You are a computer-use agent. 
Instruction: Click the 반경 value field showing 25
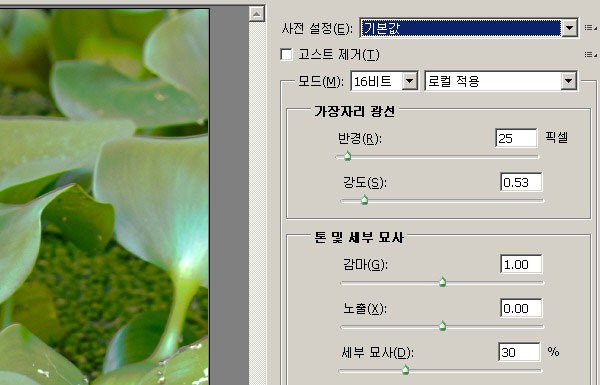tap(516, 138)
